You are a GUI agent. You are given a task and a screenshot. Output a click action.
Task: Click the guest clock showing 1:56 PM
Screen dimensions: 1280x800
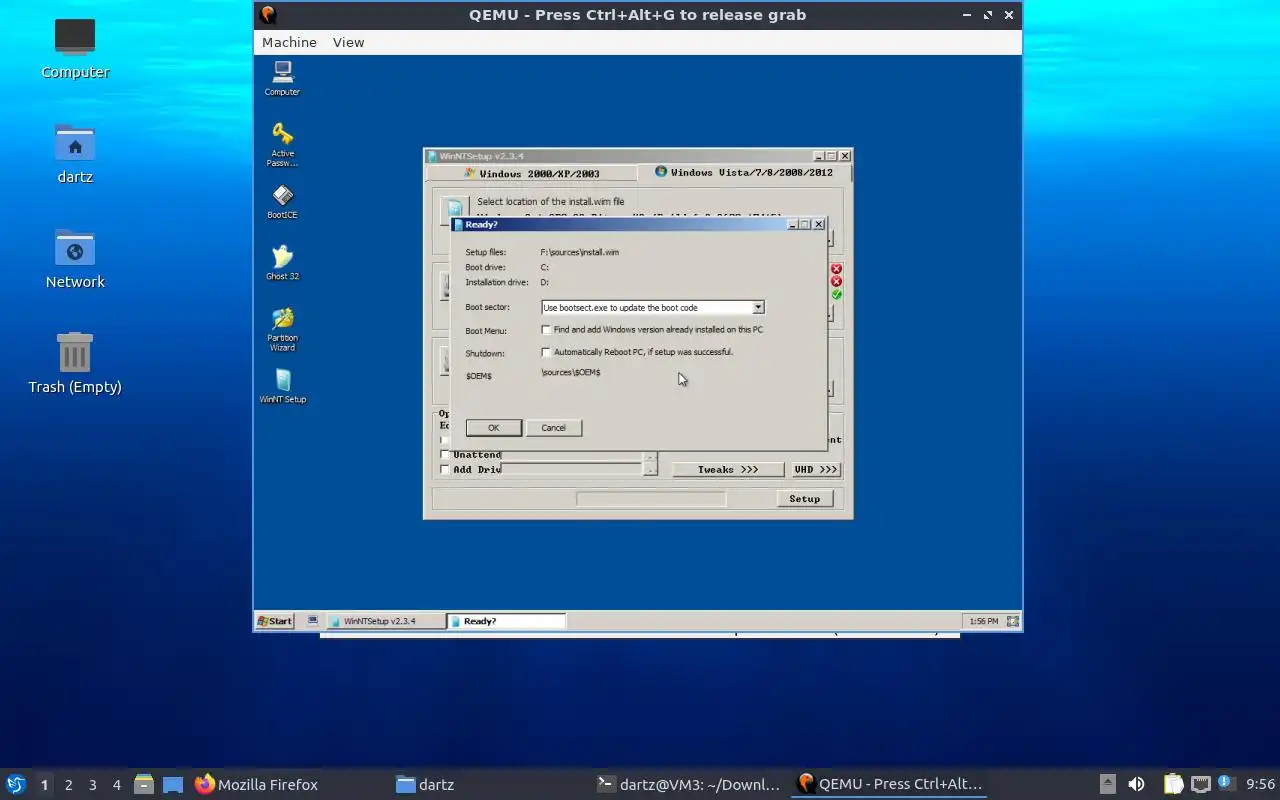click(x=983, y=621)
